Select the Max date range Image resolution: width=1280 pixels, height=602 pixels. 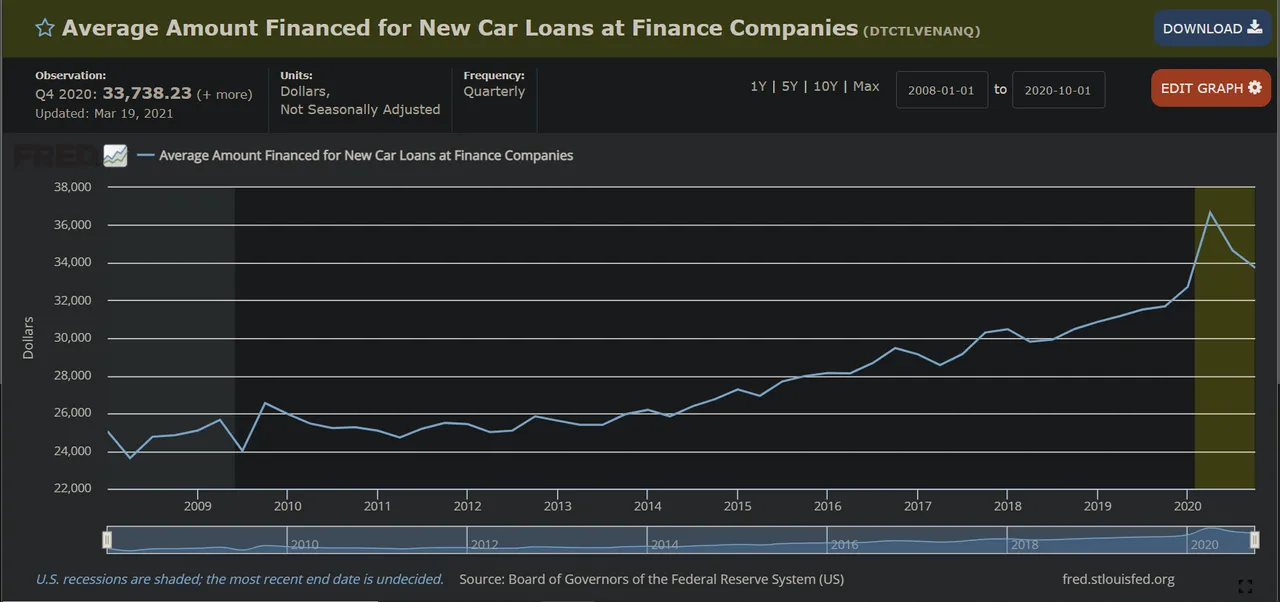(x=866, y=87)
